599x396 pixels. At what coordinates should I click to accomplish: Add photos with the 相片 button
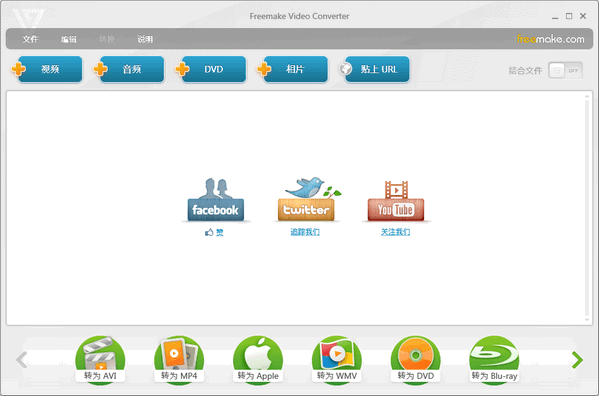pyautogui.click(x=293, y=69)
